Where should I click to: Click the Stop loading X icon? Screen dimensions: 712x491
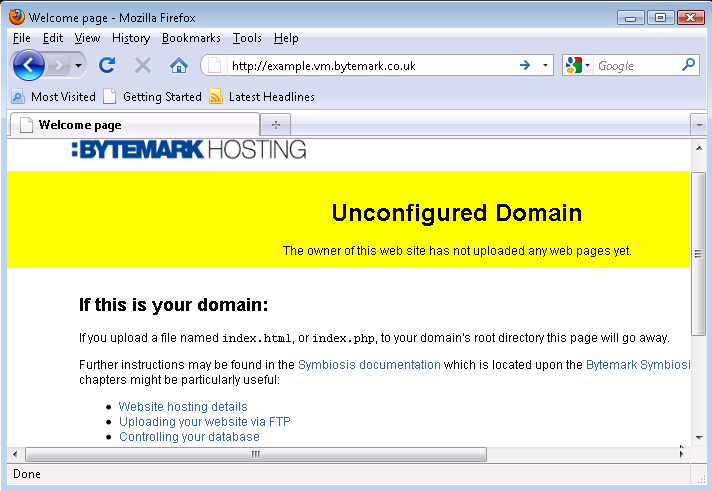[x=143, y=65]
